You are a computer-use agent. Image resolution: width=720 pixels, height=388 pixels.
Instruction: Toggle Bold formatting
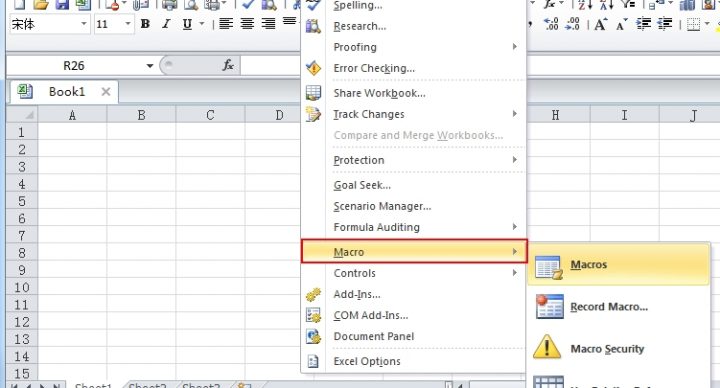tap(145, 24)
